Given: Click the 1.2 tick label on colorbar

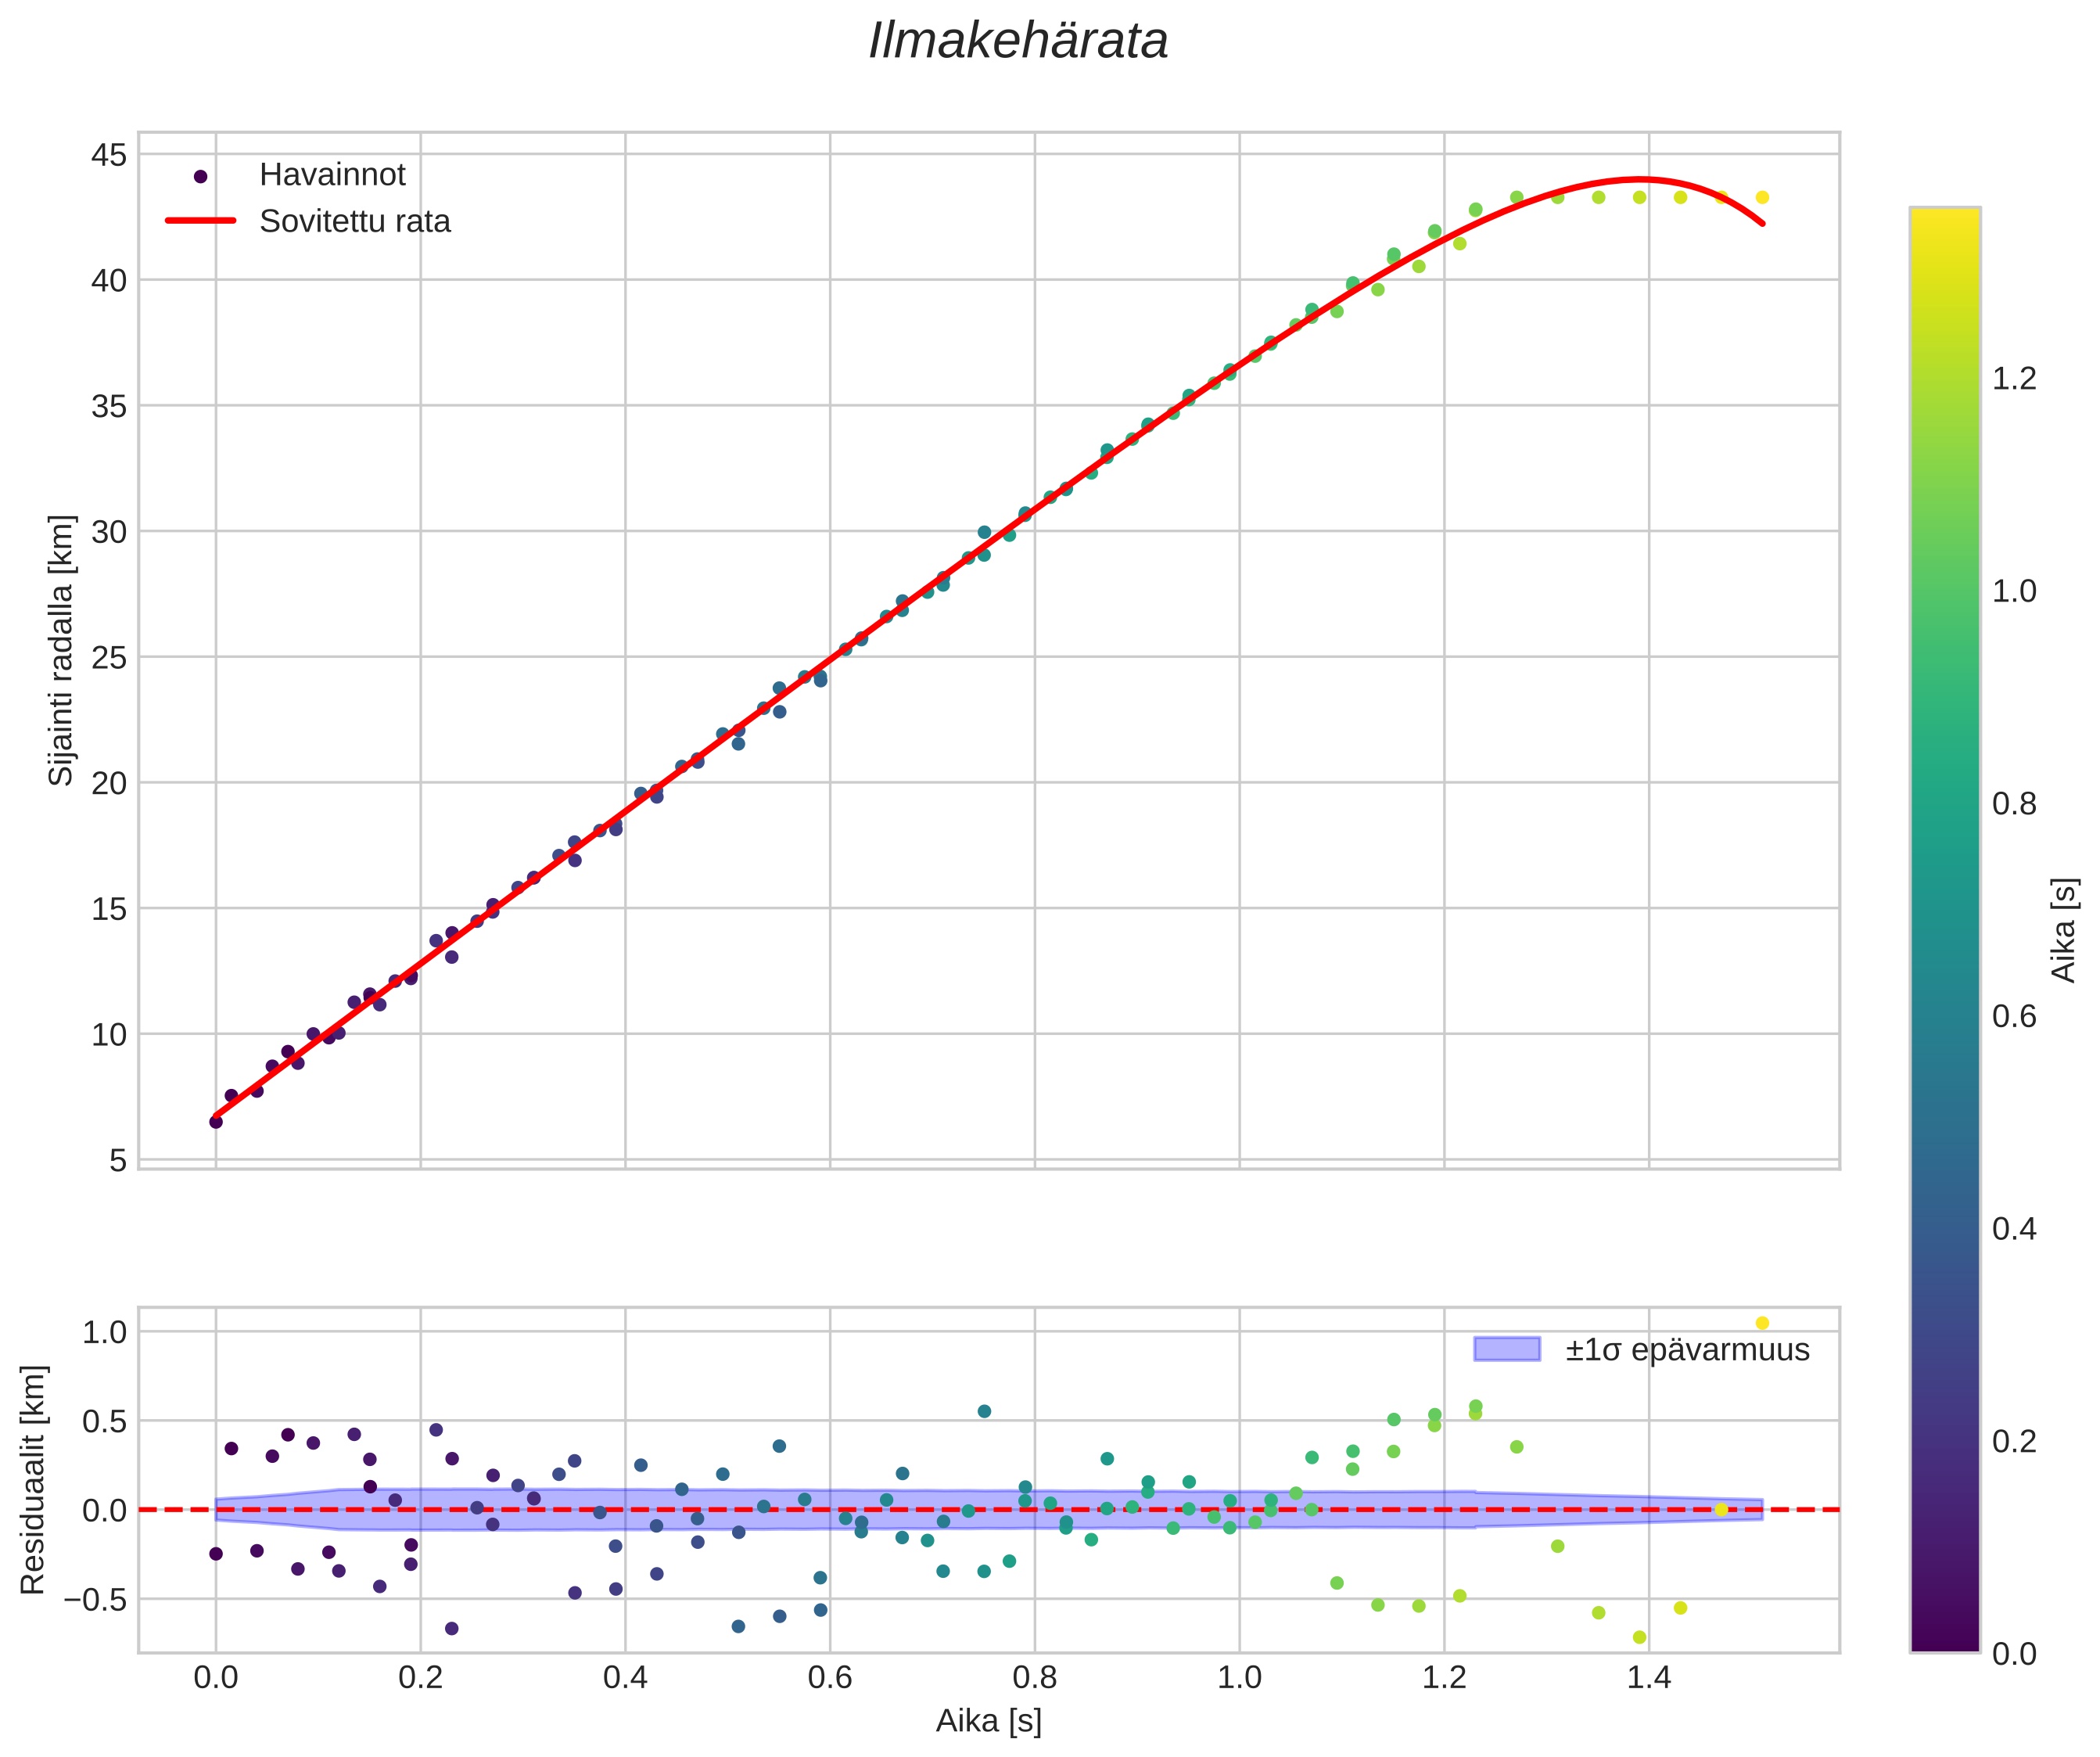Looking at the screenshot, I should point(2013,379).
